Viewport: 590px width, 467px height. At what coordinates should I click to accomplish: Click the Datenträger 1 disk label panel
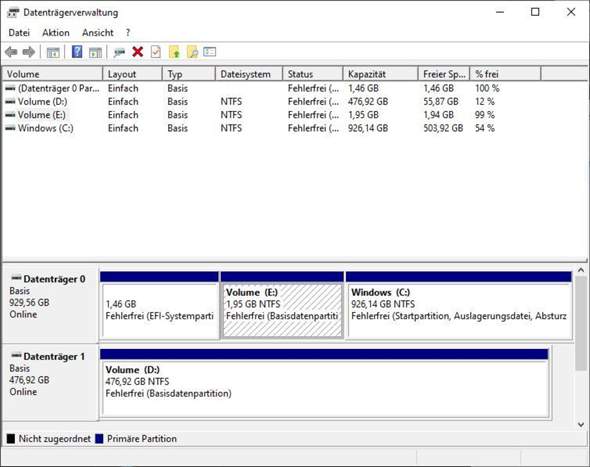point(50,382)
